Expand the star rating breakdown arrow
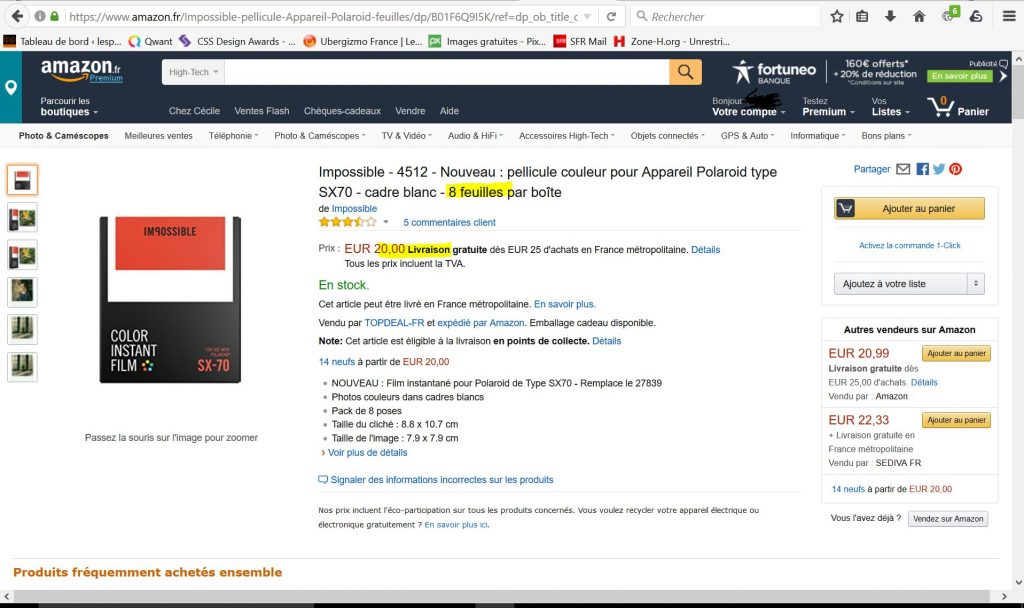Viewport: 1024px width, 608px height. [386, 222]
